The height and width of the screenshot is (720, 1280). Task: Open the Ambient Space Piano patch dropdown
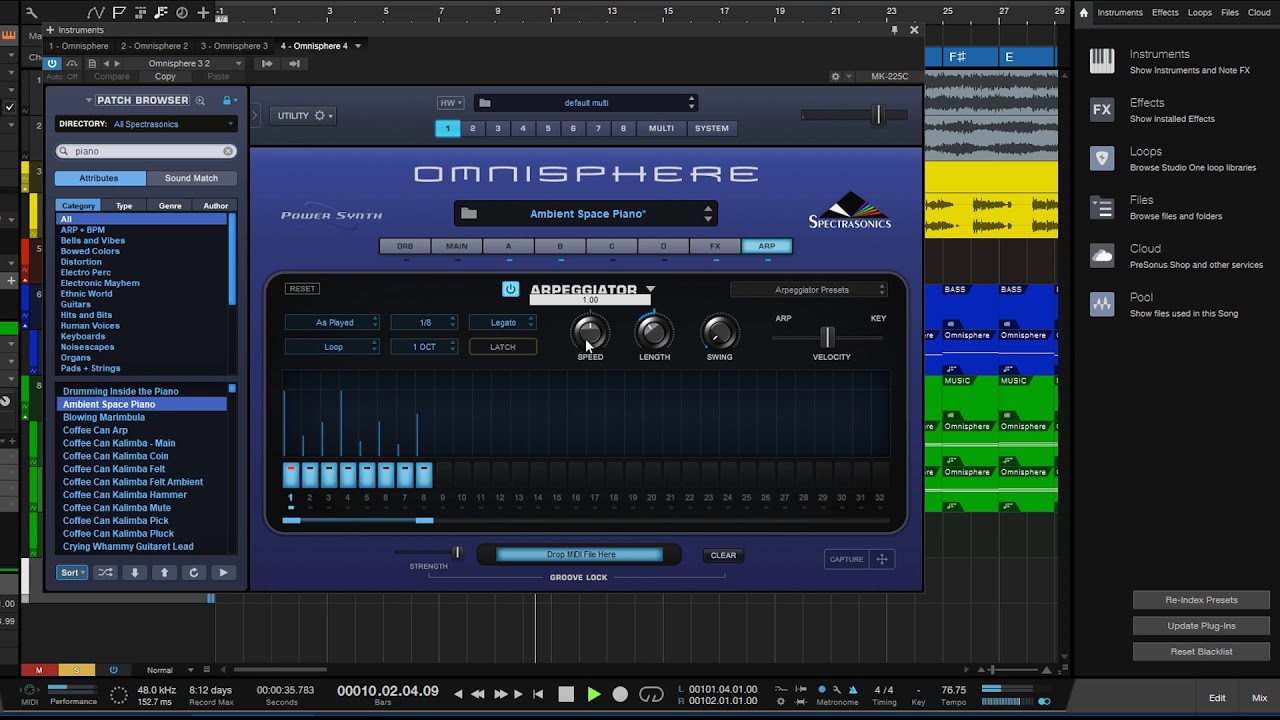pyautogui.click(x=586, y=214)
